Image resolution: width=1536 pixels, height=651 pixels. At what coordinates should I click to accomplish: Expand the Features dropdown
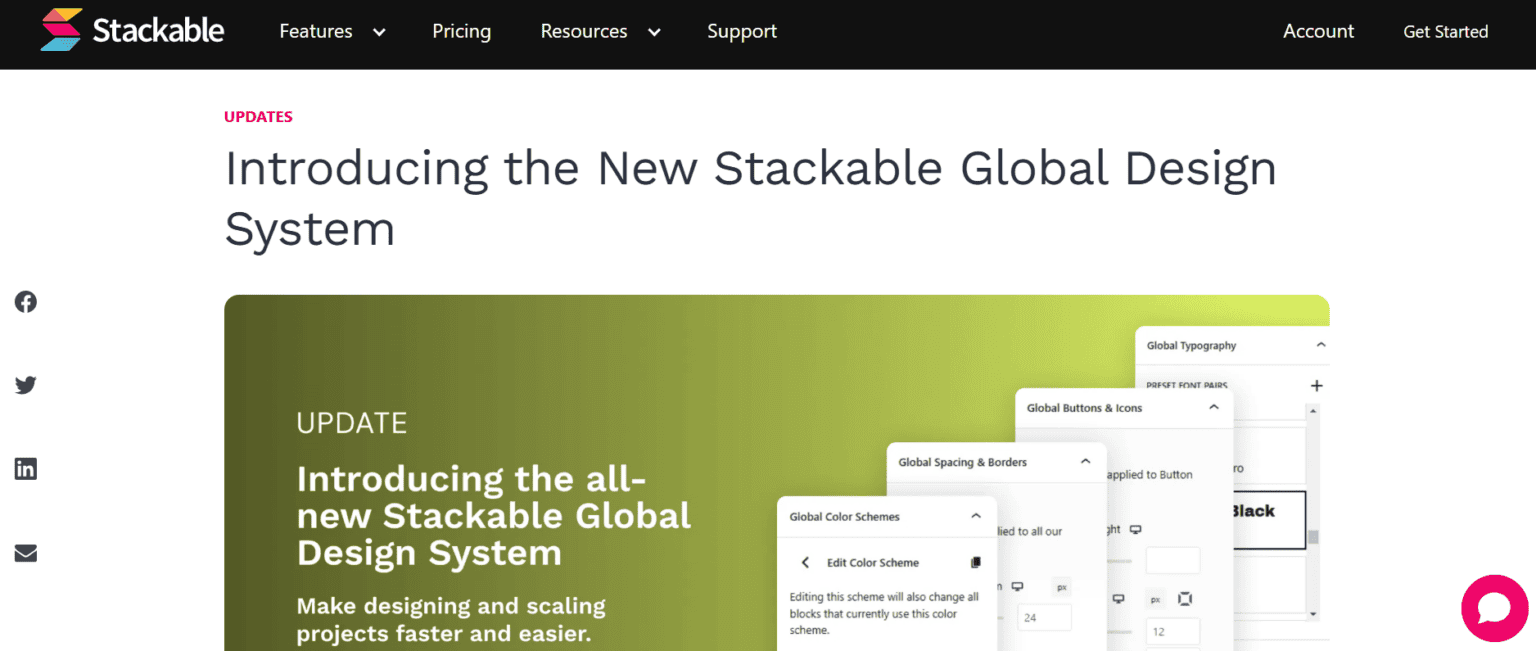coord(332,31)
